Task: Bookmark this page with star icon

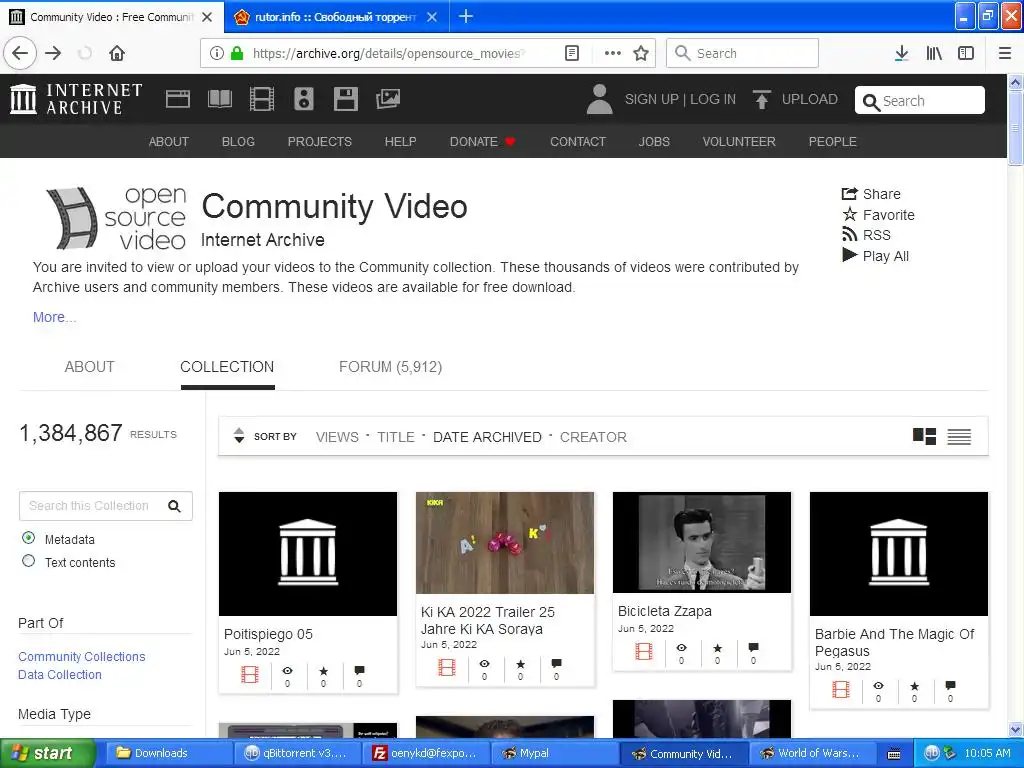Action: click(641, 53)
